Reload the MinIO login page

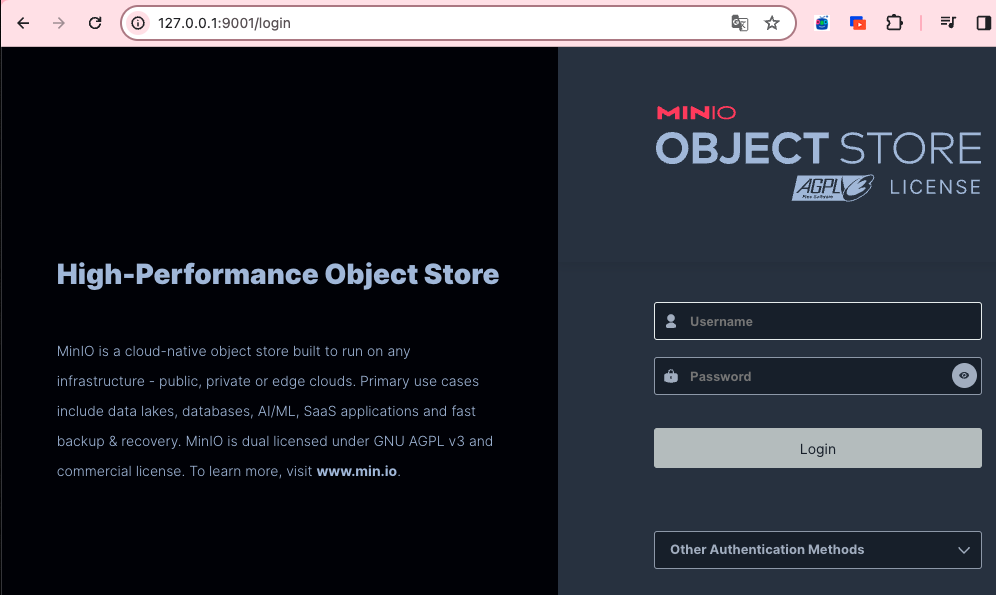[x=95, y=23]
